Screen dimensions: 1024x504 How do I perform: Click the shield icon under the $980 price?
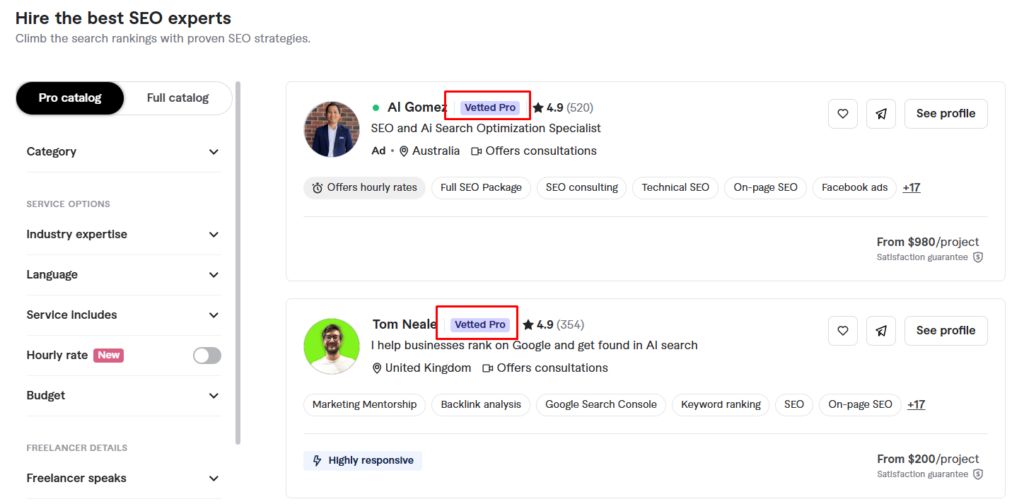[978, 257]
